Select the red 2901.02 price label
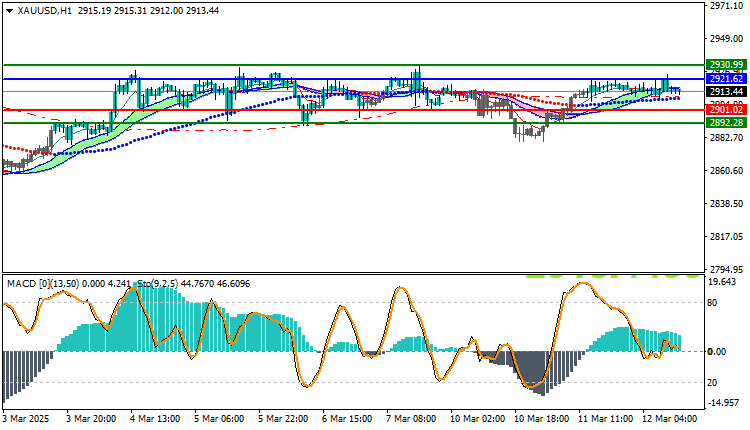Screen dimensions: 750x430 click(727, 110)
